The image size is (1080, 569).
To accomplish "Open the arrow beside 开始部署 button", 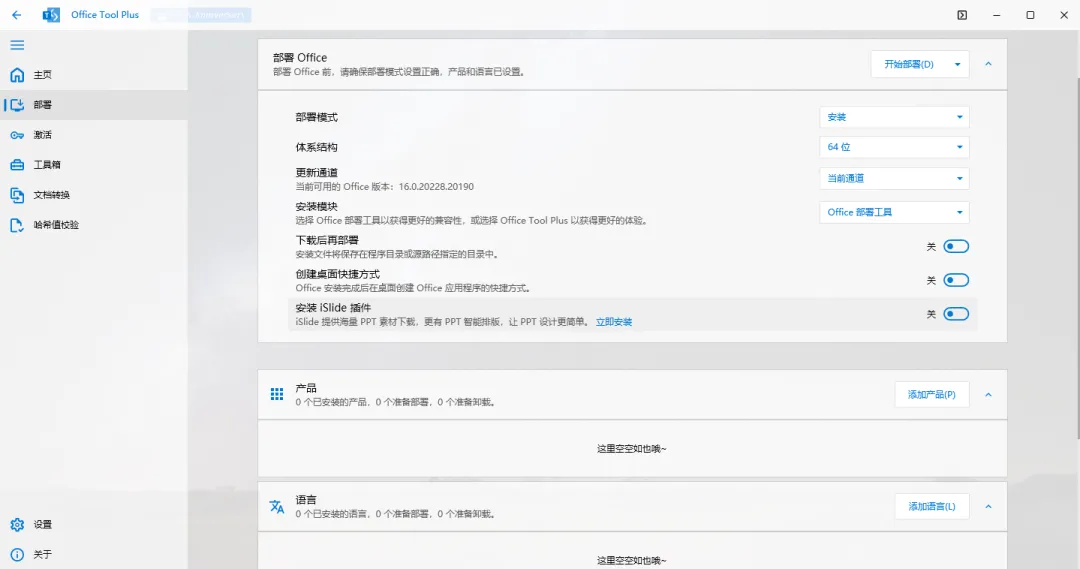I will point(957,64).
